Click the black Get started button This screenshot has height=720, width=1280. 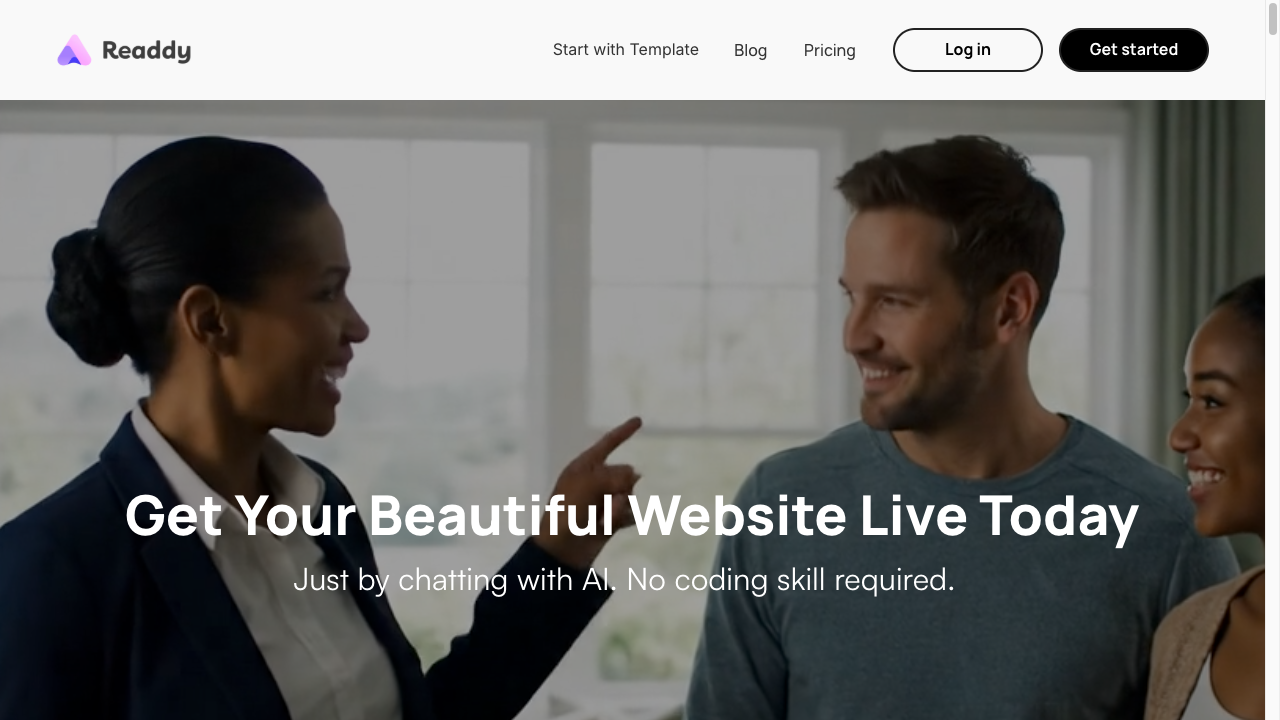[x=1134, y=50]
